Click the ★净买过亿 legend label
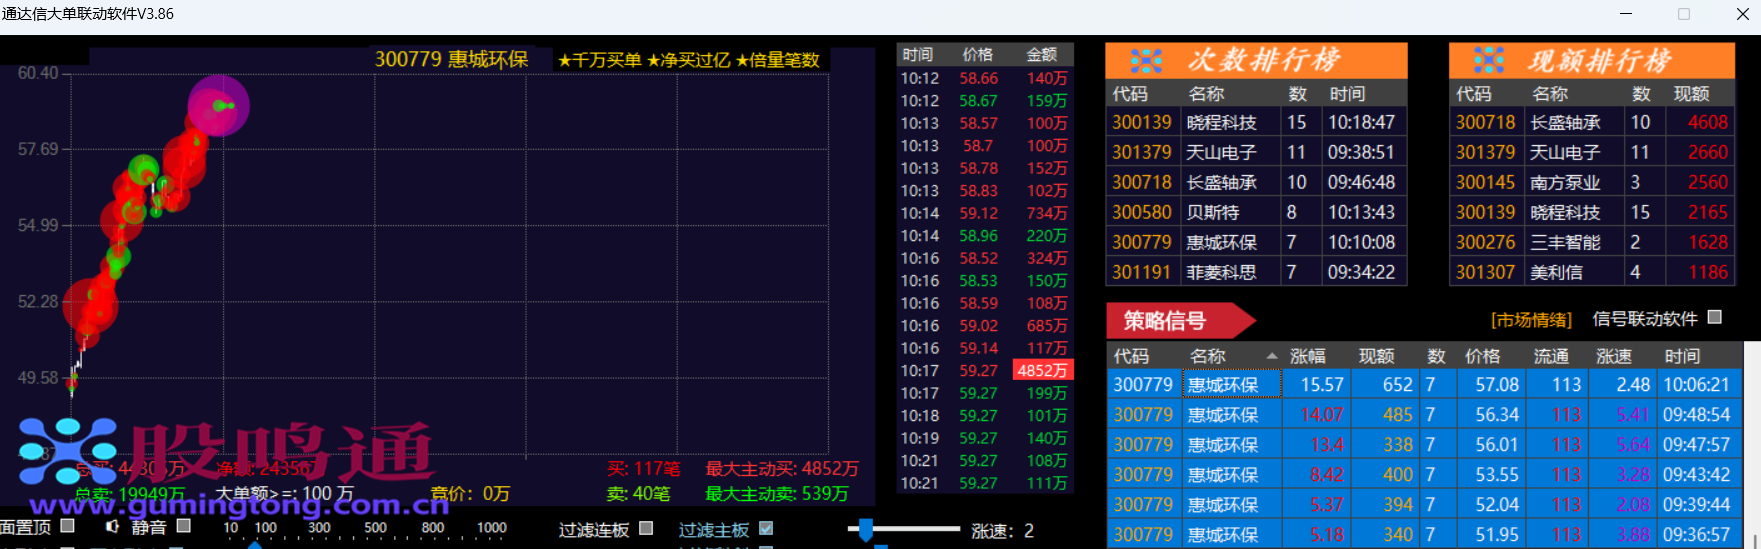 coord(688,60)
